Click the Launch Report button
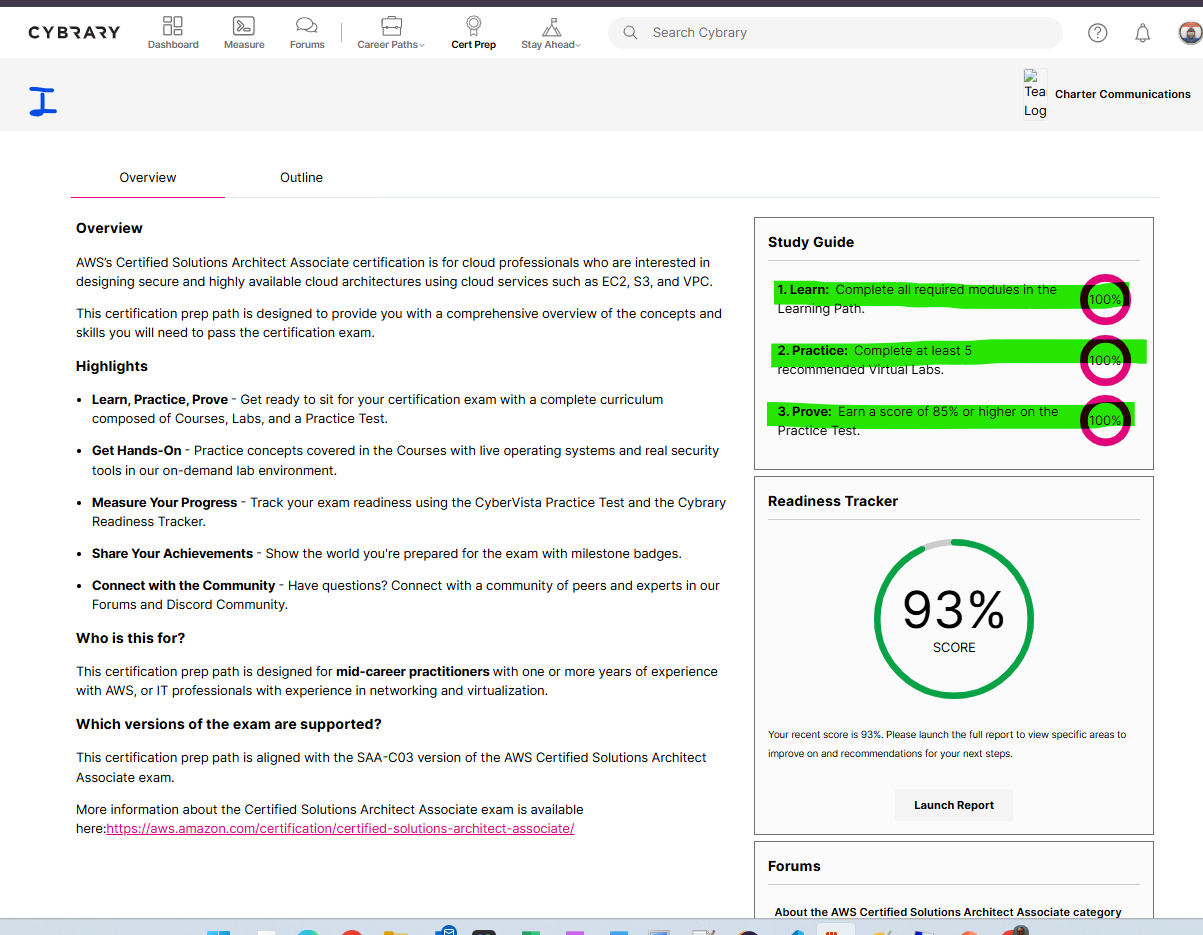 [x=953, y=805]
